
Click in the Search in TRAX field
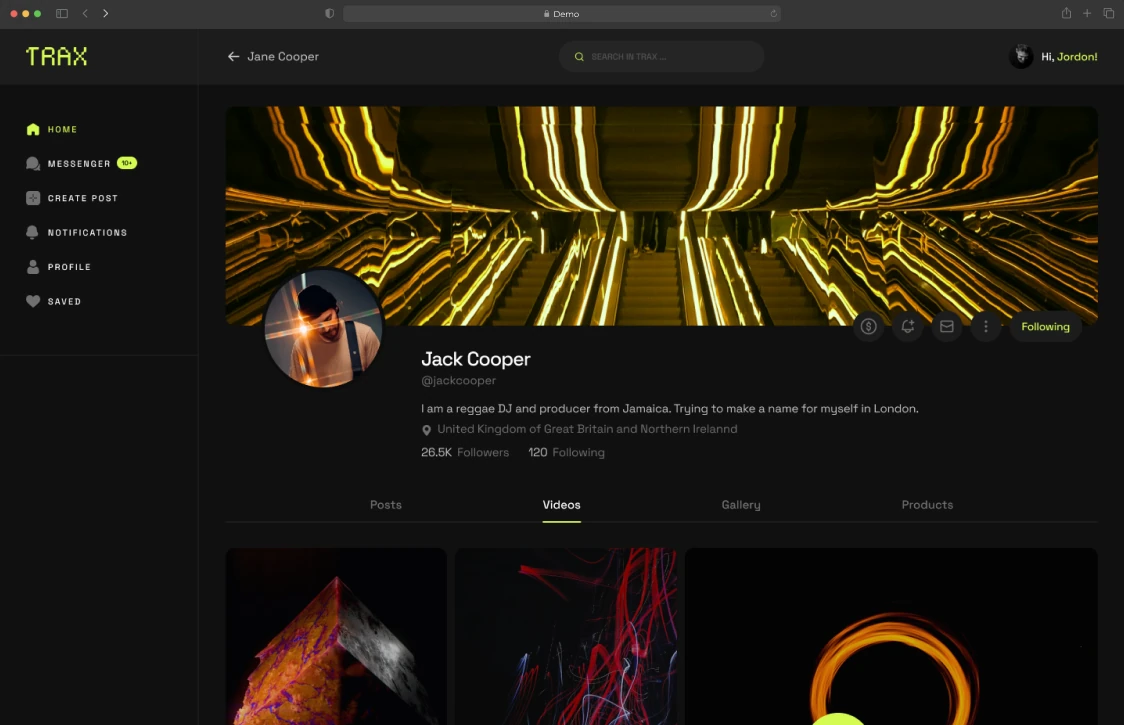(662, 57)
